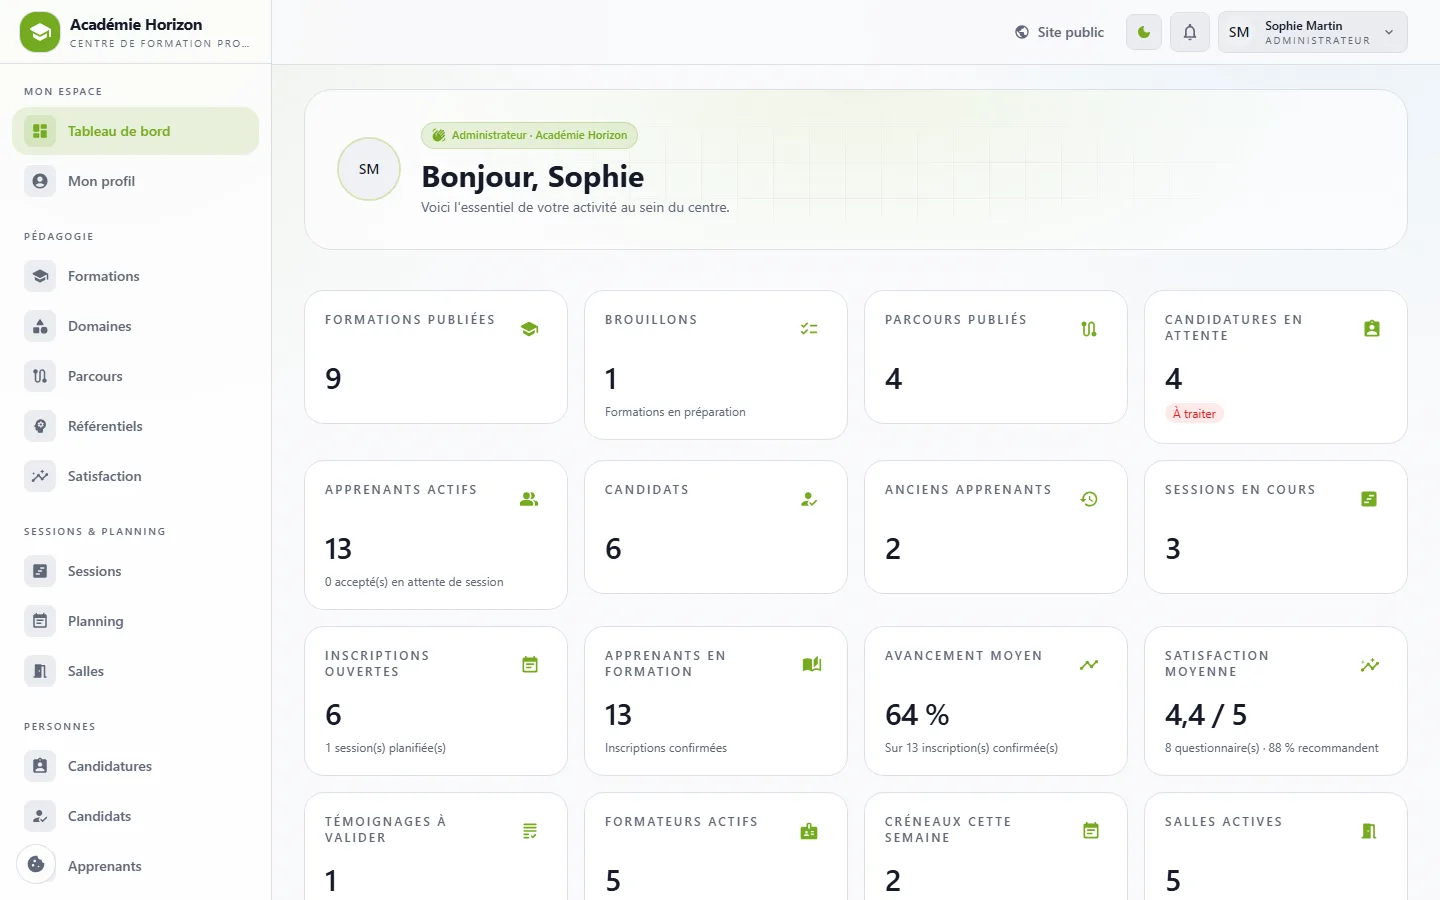Viewport: 1440px width, 900px height.
Task: Click the Formations publiées graduation cap icon
Action: coord(530,328)
